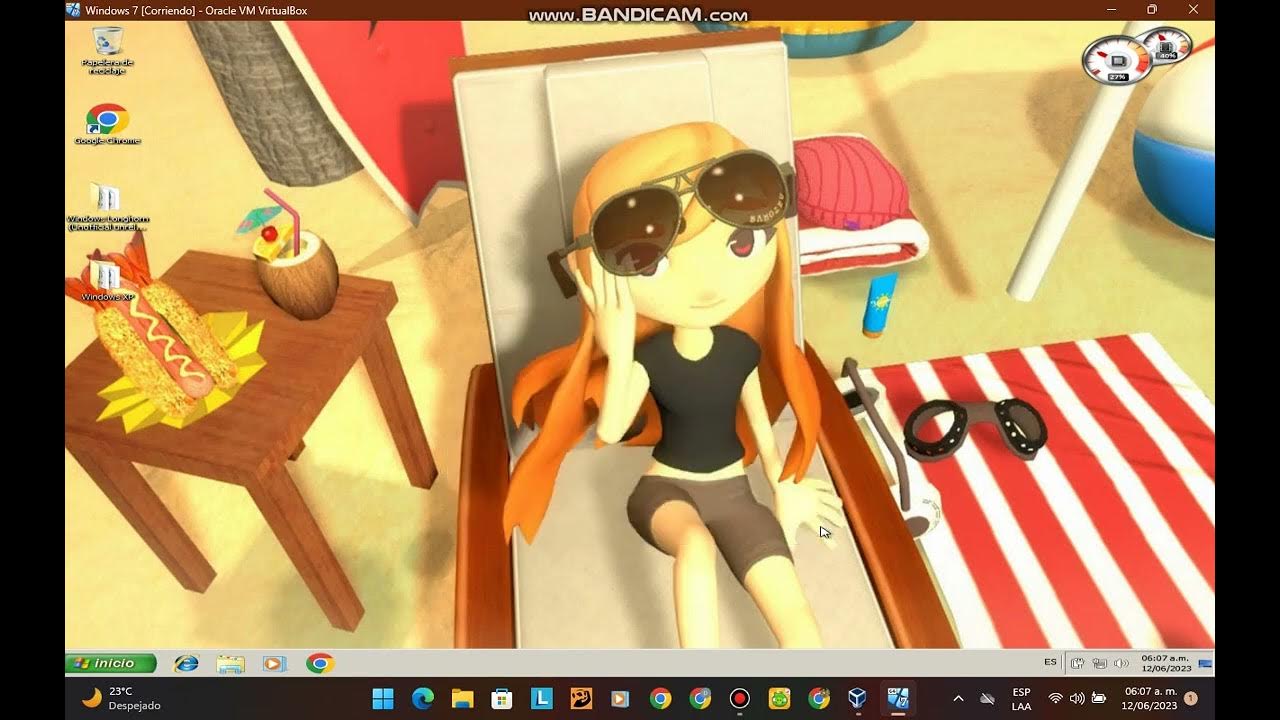Viewport: 1280px width, 720px height.
Task: Launch Microsoft Edge from the host taskbar
Action: (x=423, y=698)
